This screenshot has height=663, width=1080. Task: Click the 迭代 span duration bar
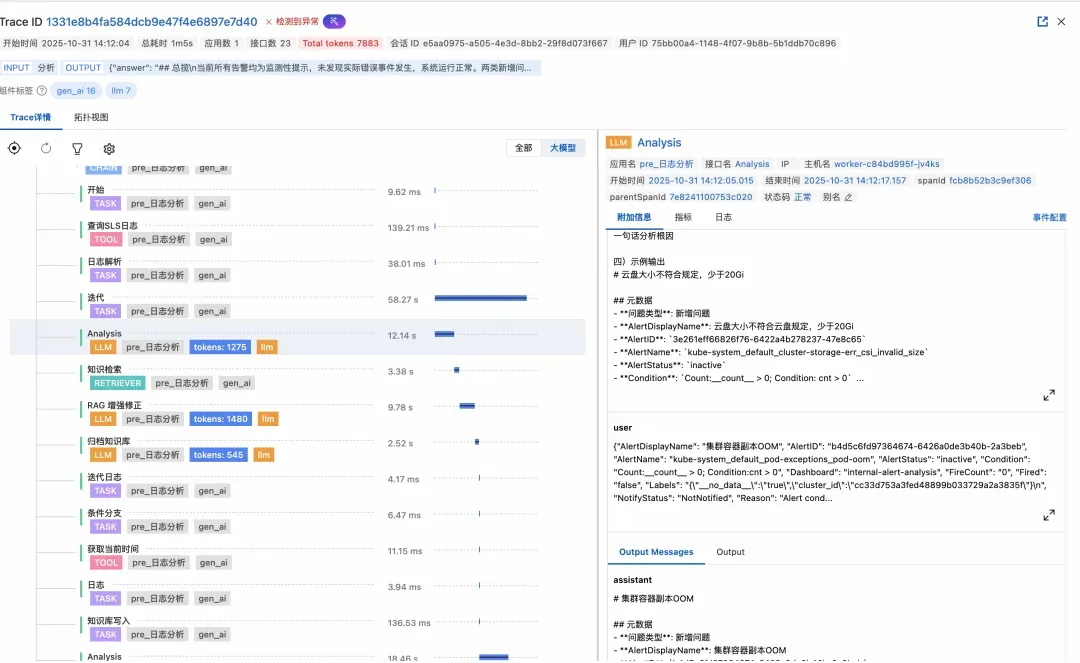coord(481,298)
